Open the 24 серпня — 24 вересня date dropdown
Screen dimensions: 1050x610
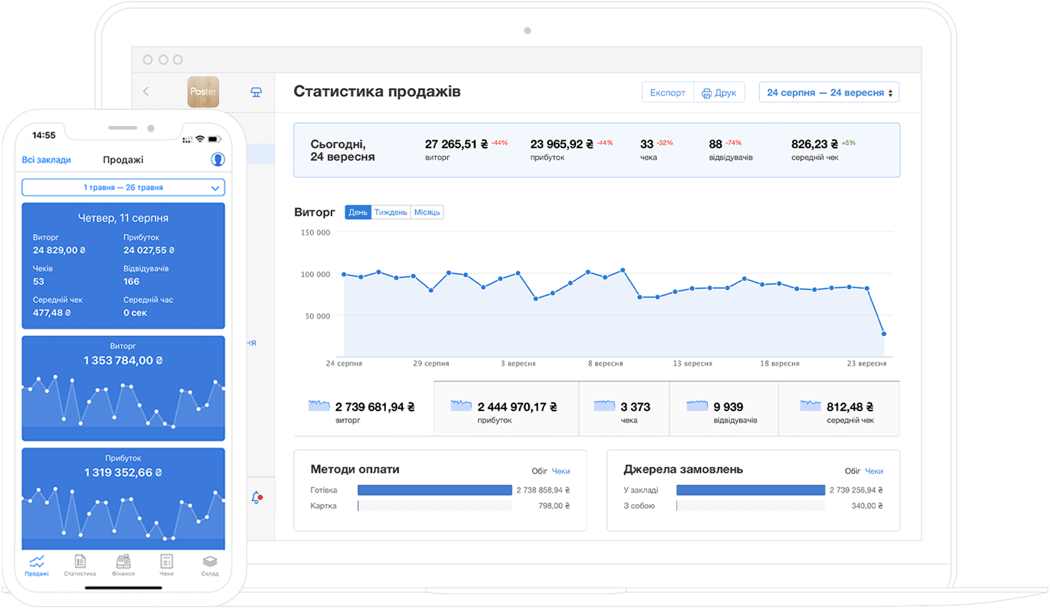click(x=829, y=92)
